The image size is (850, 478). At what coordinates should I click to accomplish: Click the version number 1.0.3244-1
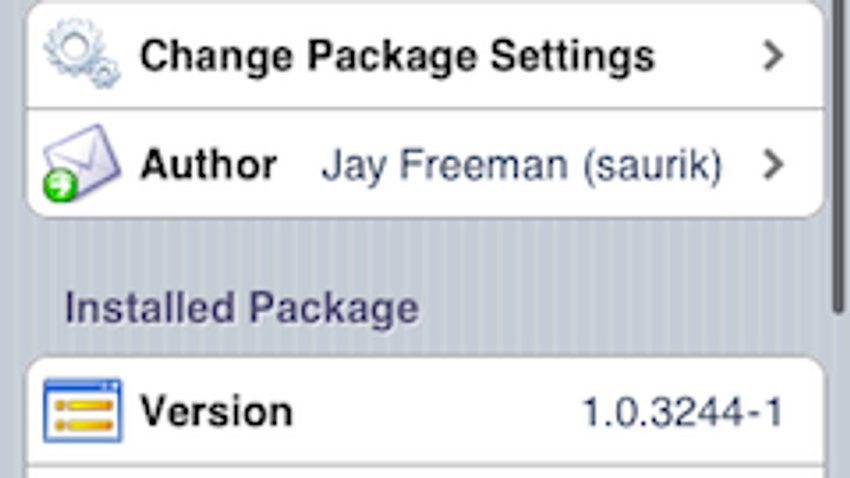683,412
